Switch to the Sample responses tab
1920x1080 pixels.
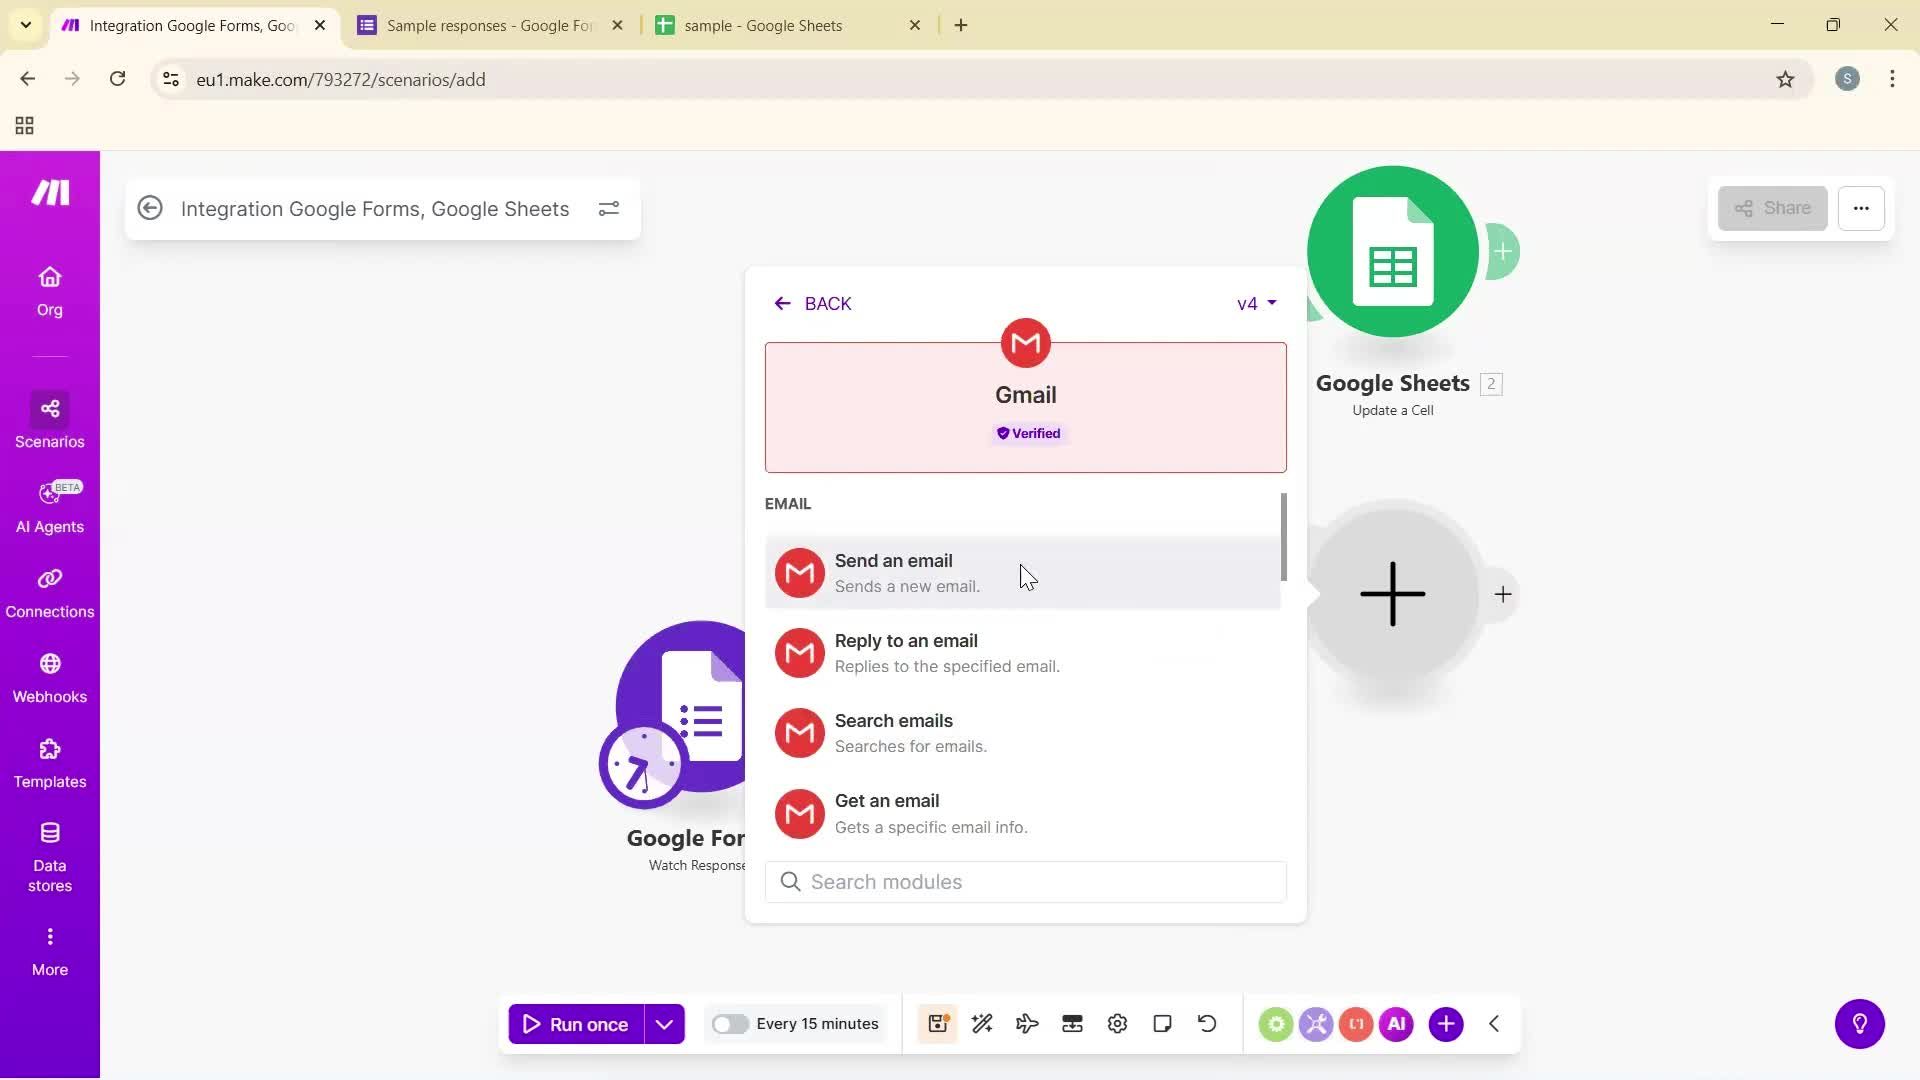(480, 25)
